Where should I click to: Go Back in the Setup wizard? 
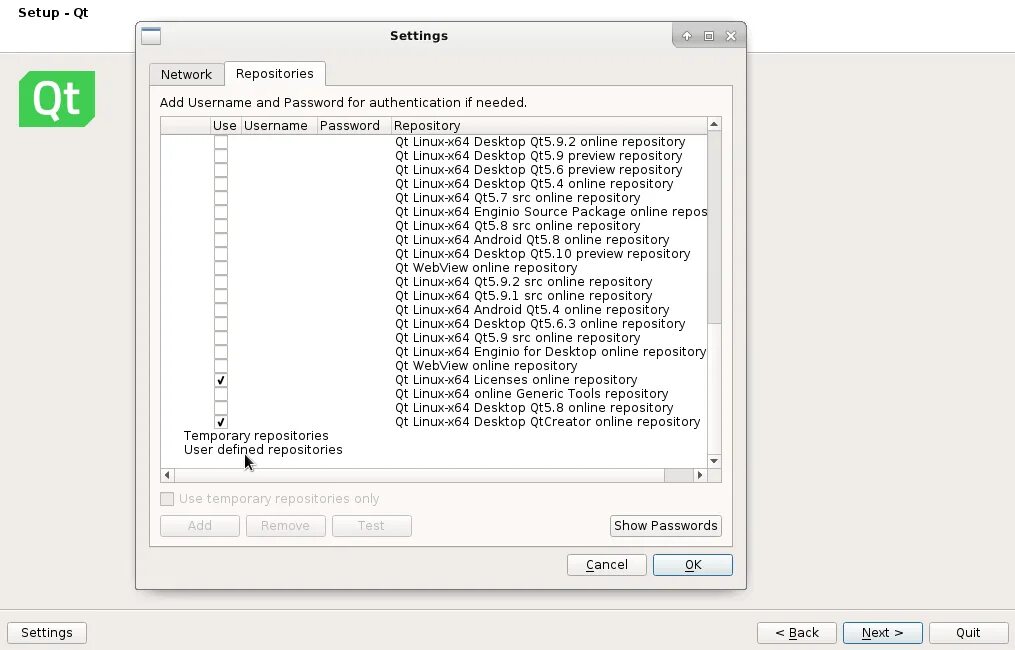(797, 633)
